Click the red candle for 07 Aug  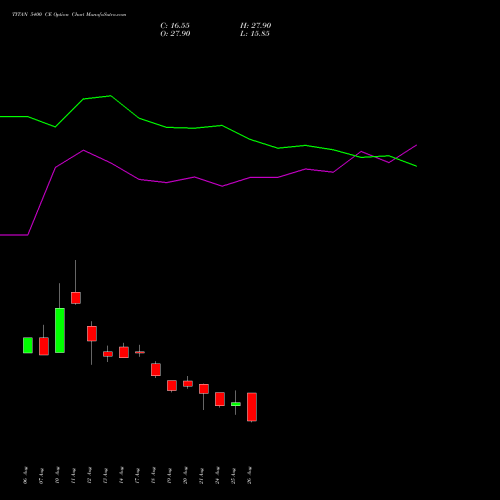tap(44, 346)
